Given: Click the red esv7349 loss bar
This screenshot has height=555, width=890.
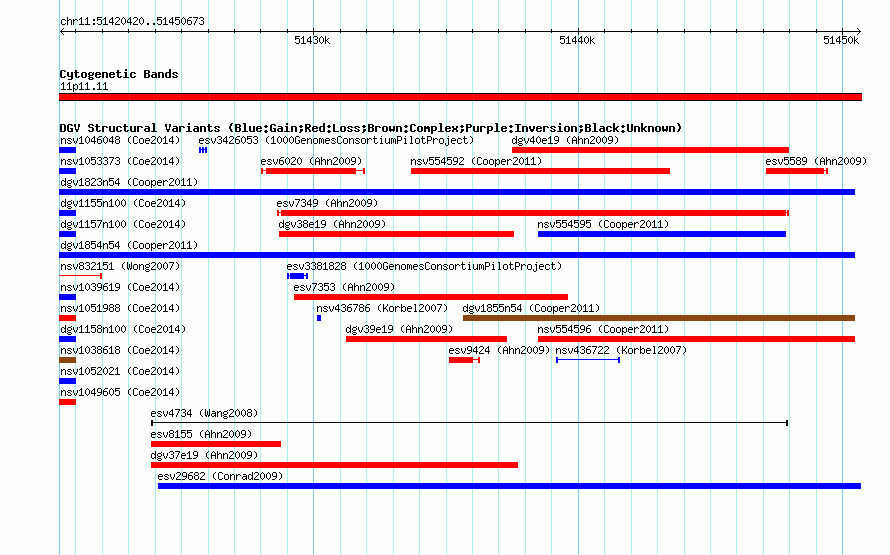Looking at the screenshot, I should point(533,213).
